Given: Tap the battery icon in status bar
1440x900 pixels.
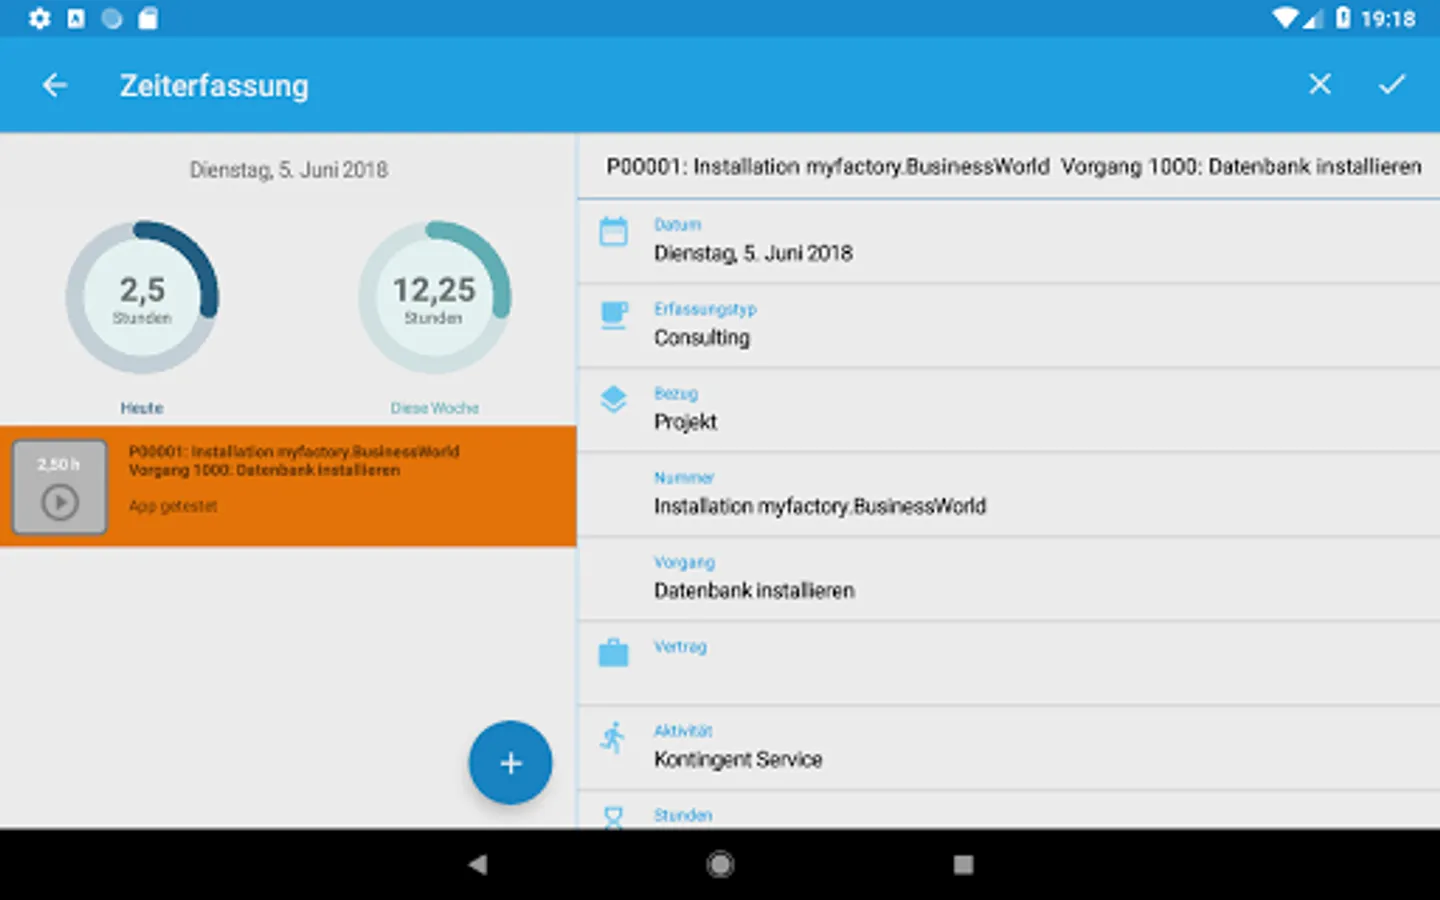Looking at the screenshot, I should (x=1343, y=18).
